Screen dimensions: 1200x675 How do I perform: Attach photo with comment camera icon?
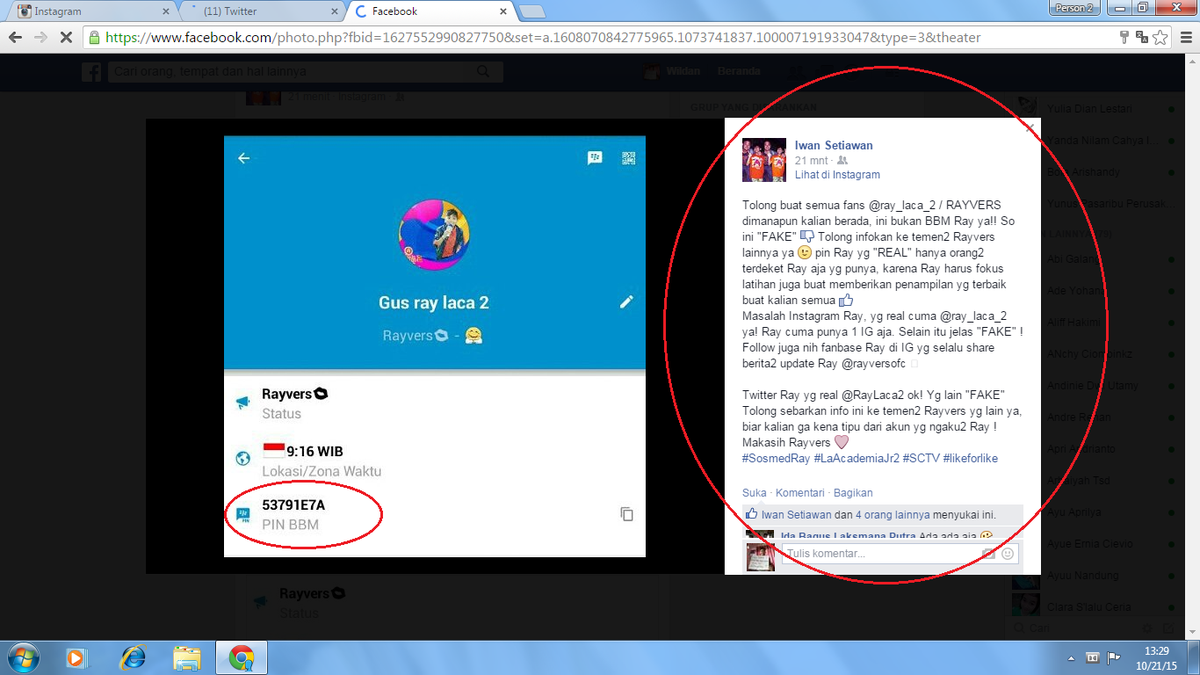tap(988, 553)
